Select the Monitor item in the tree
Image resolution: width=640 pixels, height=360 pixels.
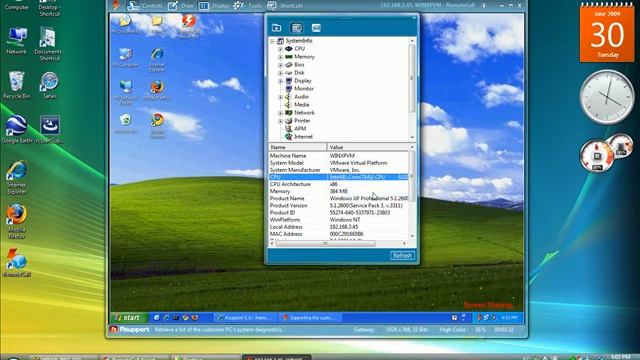pos(304,89)
